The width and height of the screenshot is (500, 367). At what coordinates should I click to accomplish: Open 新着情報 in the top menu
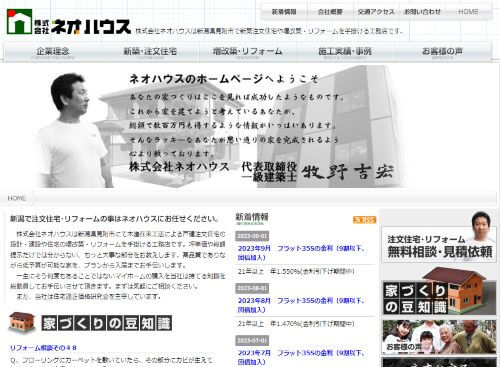284,12
